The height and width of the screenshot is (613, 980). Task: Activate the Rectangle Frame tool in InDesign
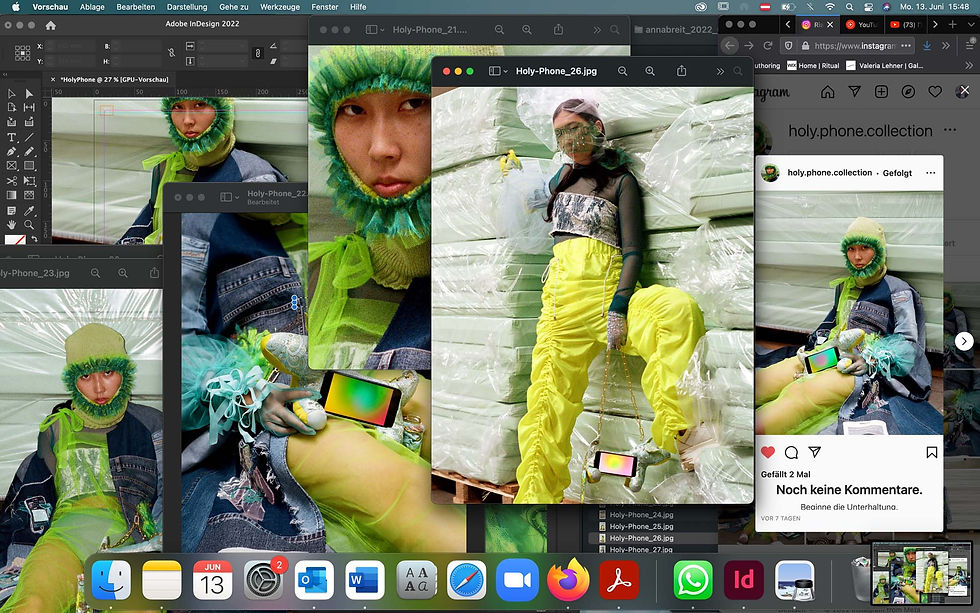[x=11, y=166]
